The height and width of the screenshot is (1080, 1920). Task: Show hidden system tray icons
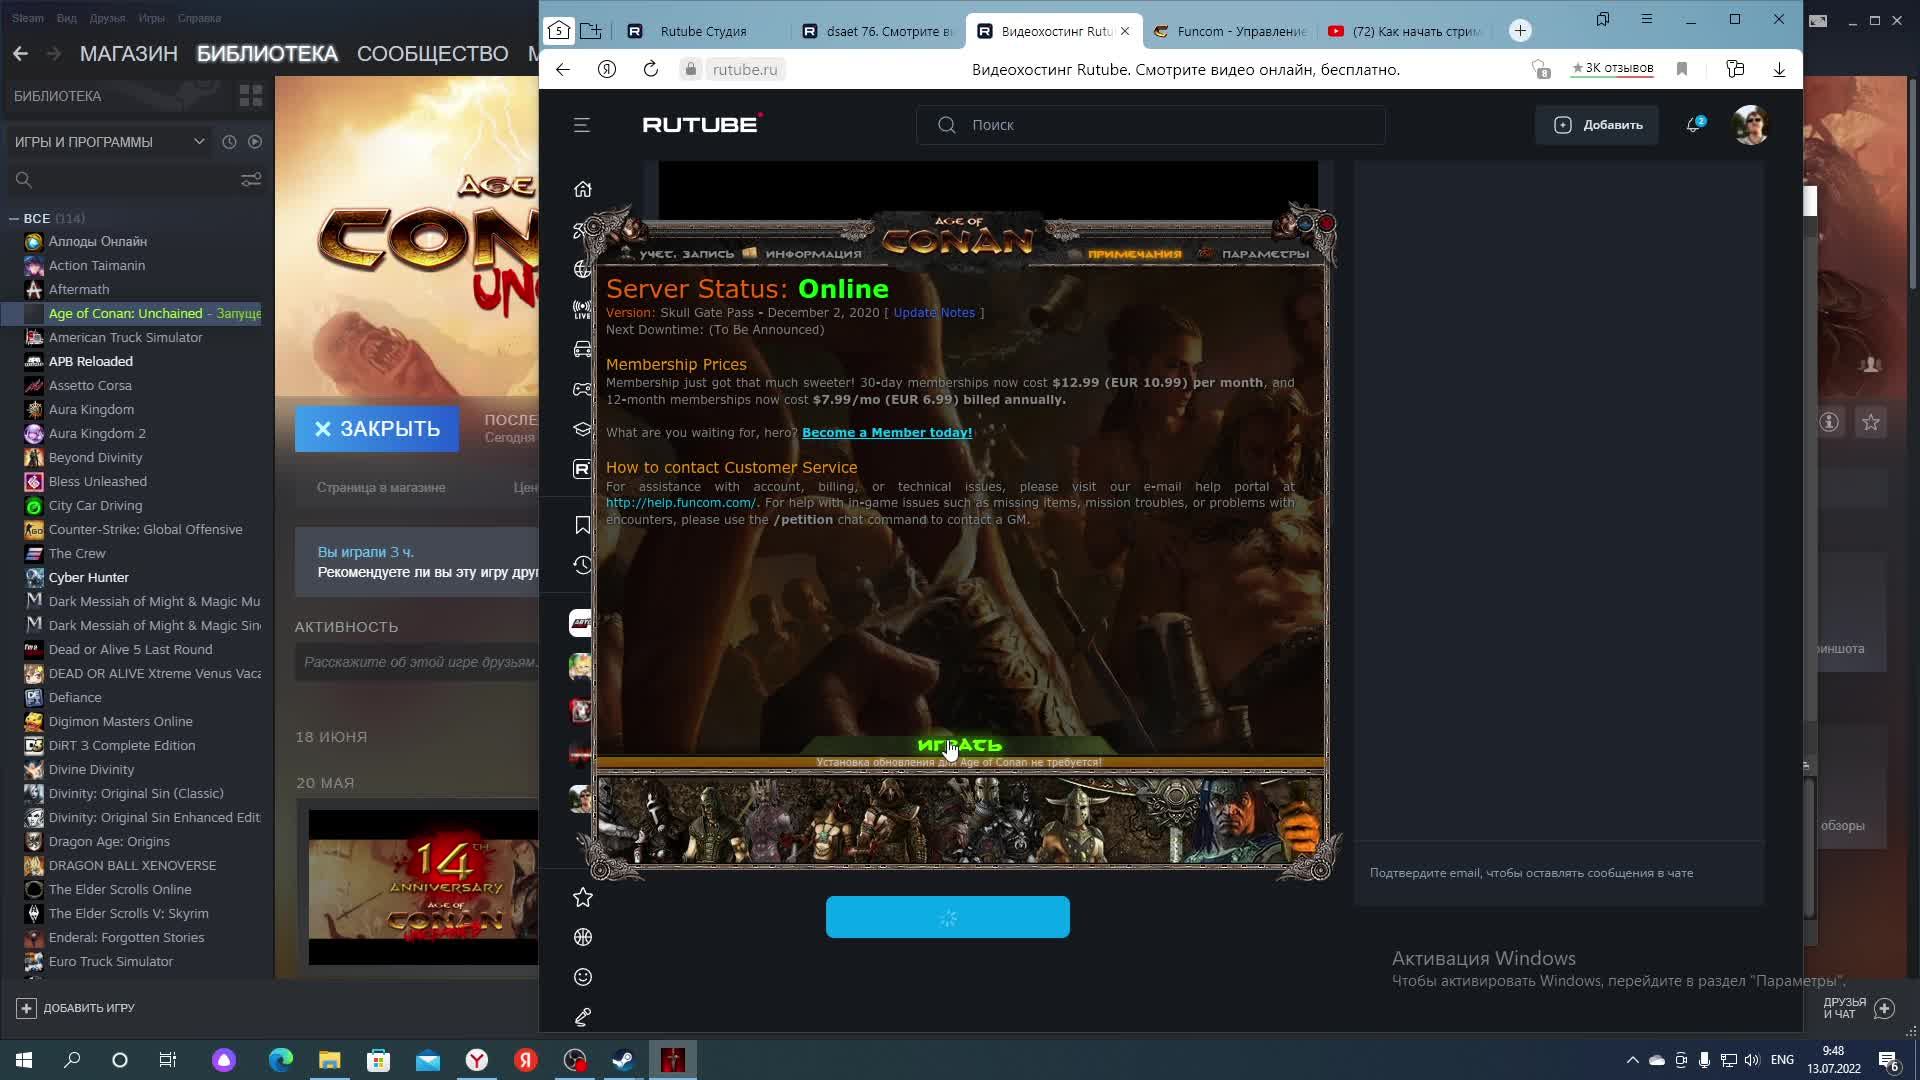[x=1633, y=1060]
